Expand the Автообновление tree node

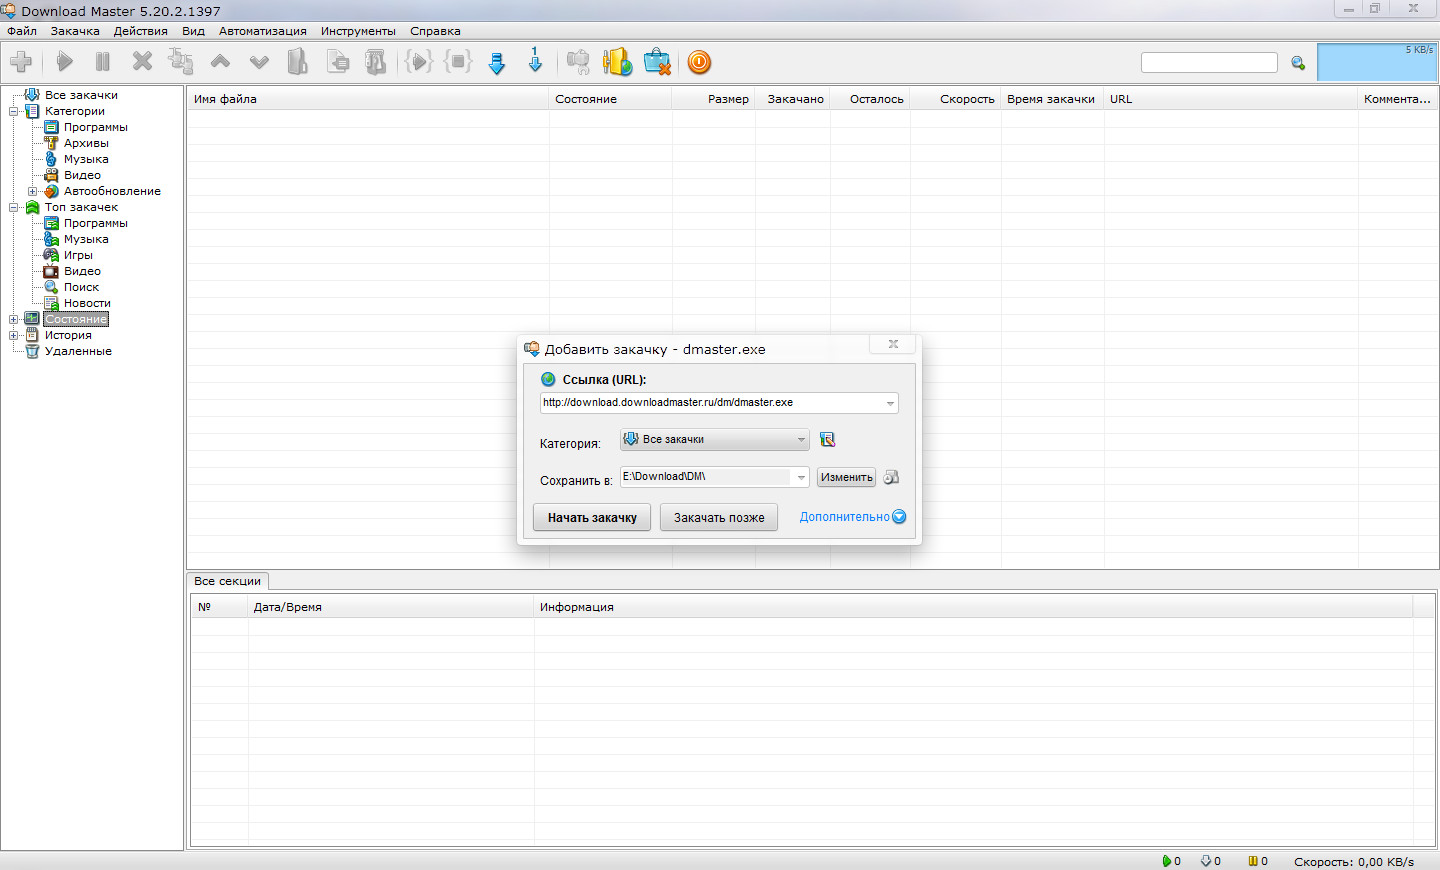(33, 191)
